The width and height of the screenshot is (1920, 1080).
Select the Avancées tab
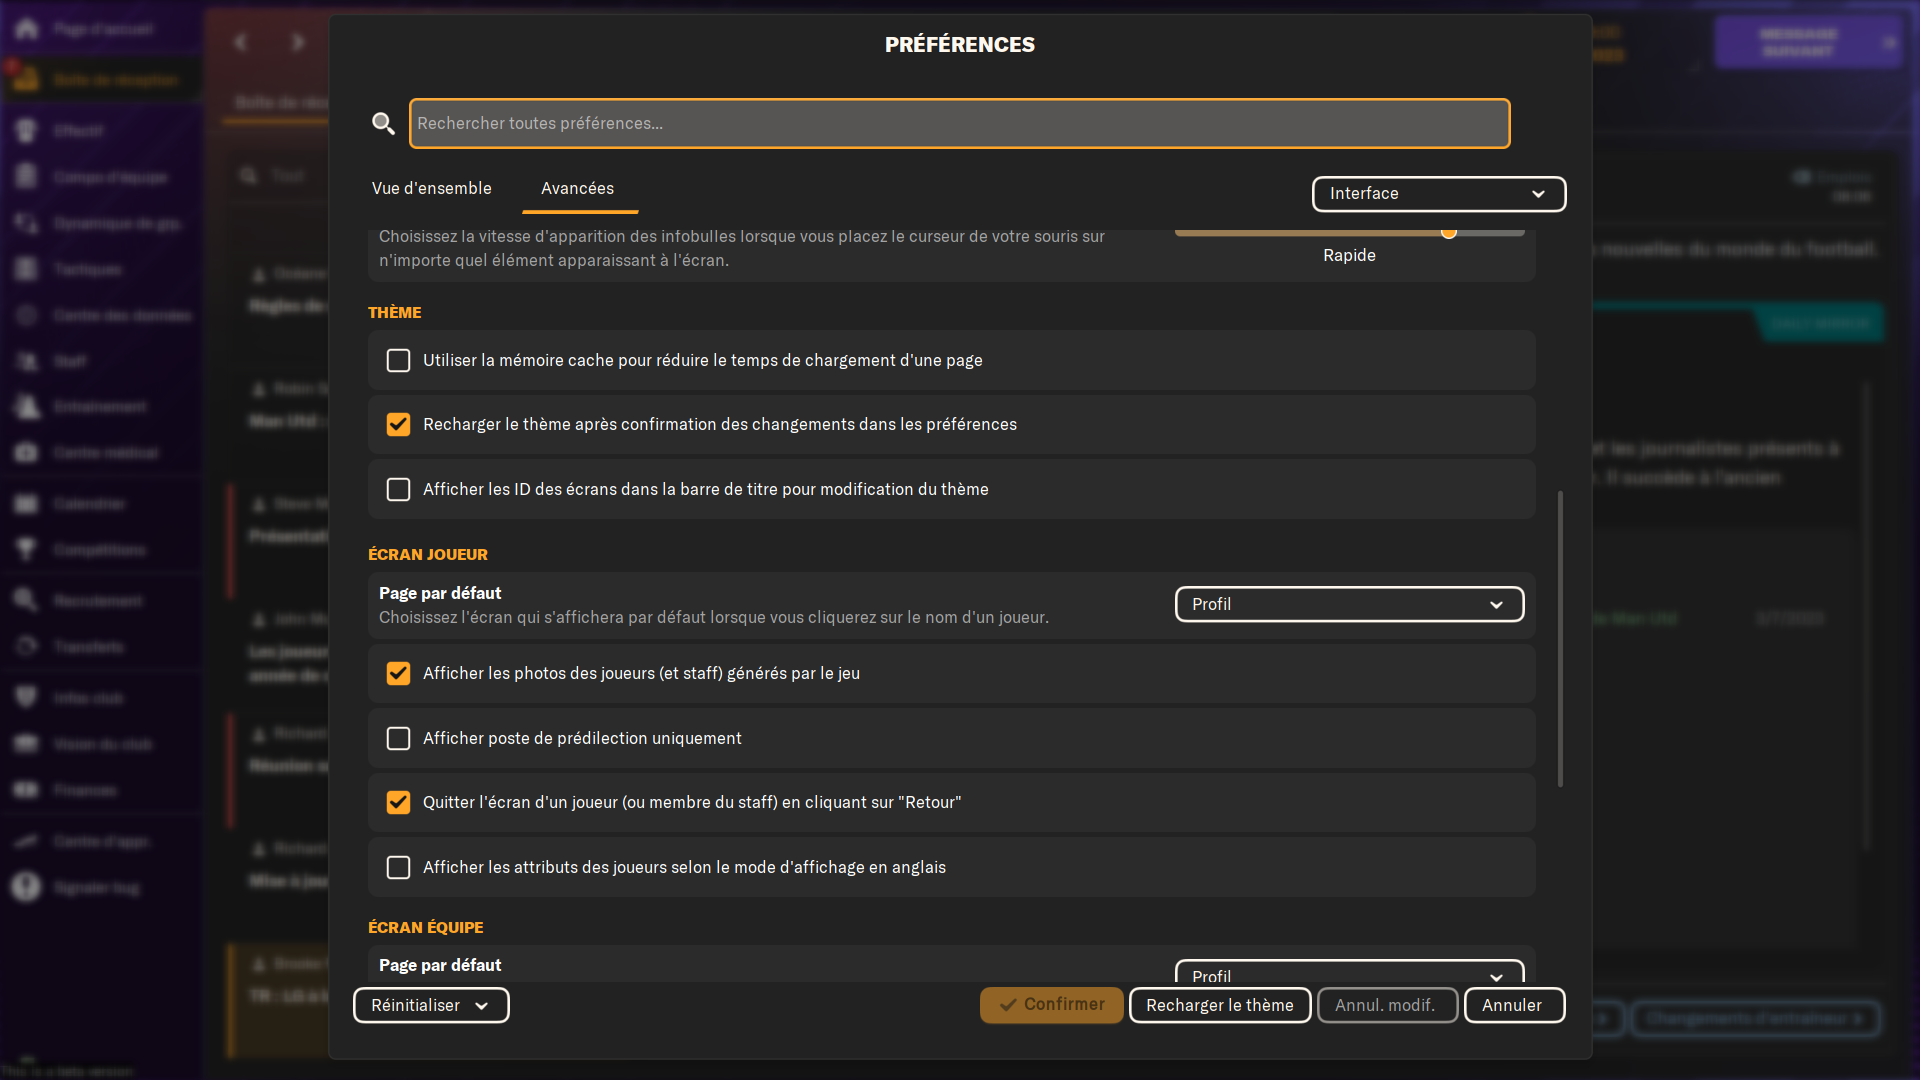pos(578,188)
